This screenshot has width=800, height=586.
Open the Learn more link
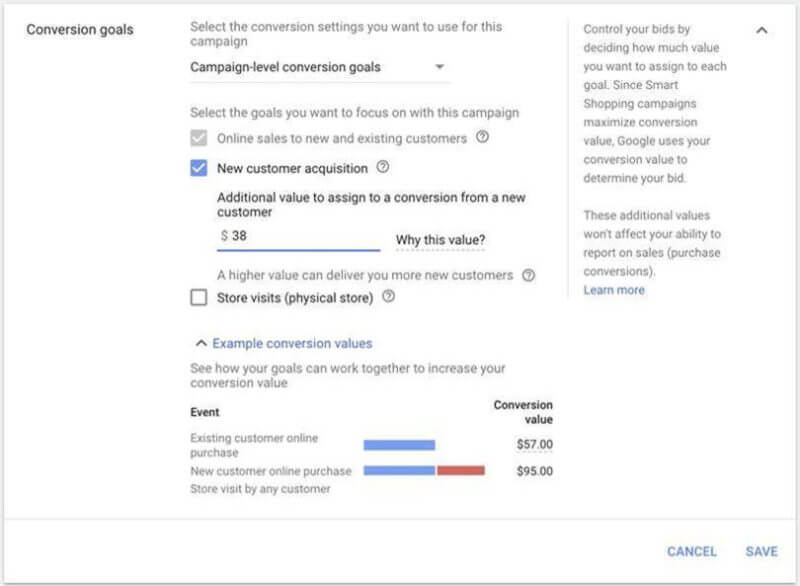(x=614, y=290)
